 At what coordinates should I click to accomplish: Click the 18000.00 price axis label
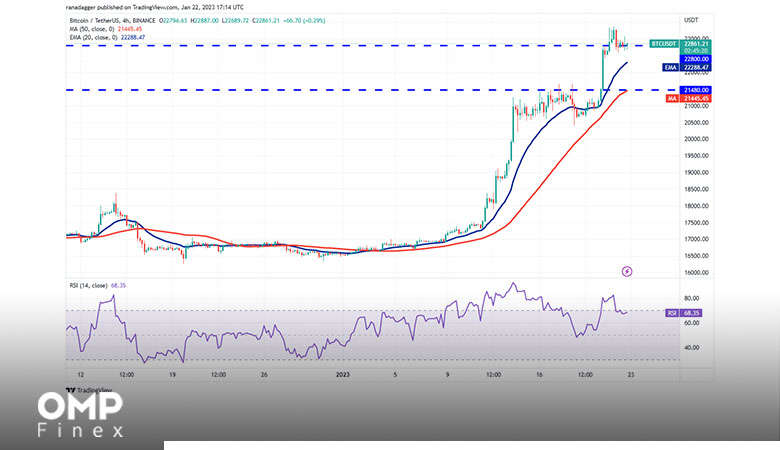pos(696,206)
